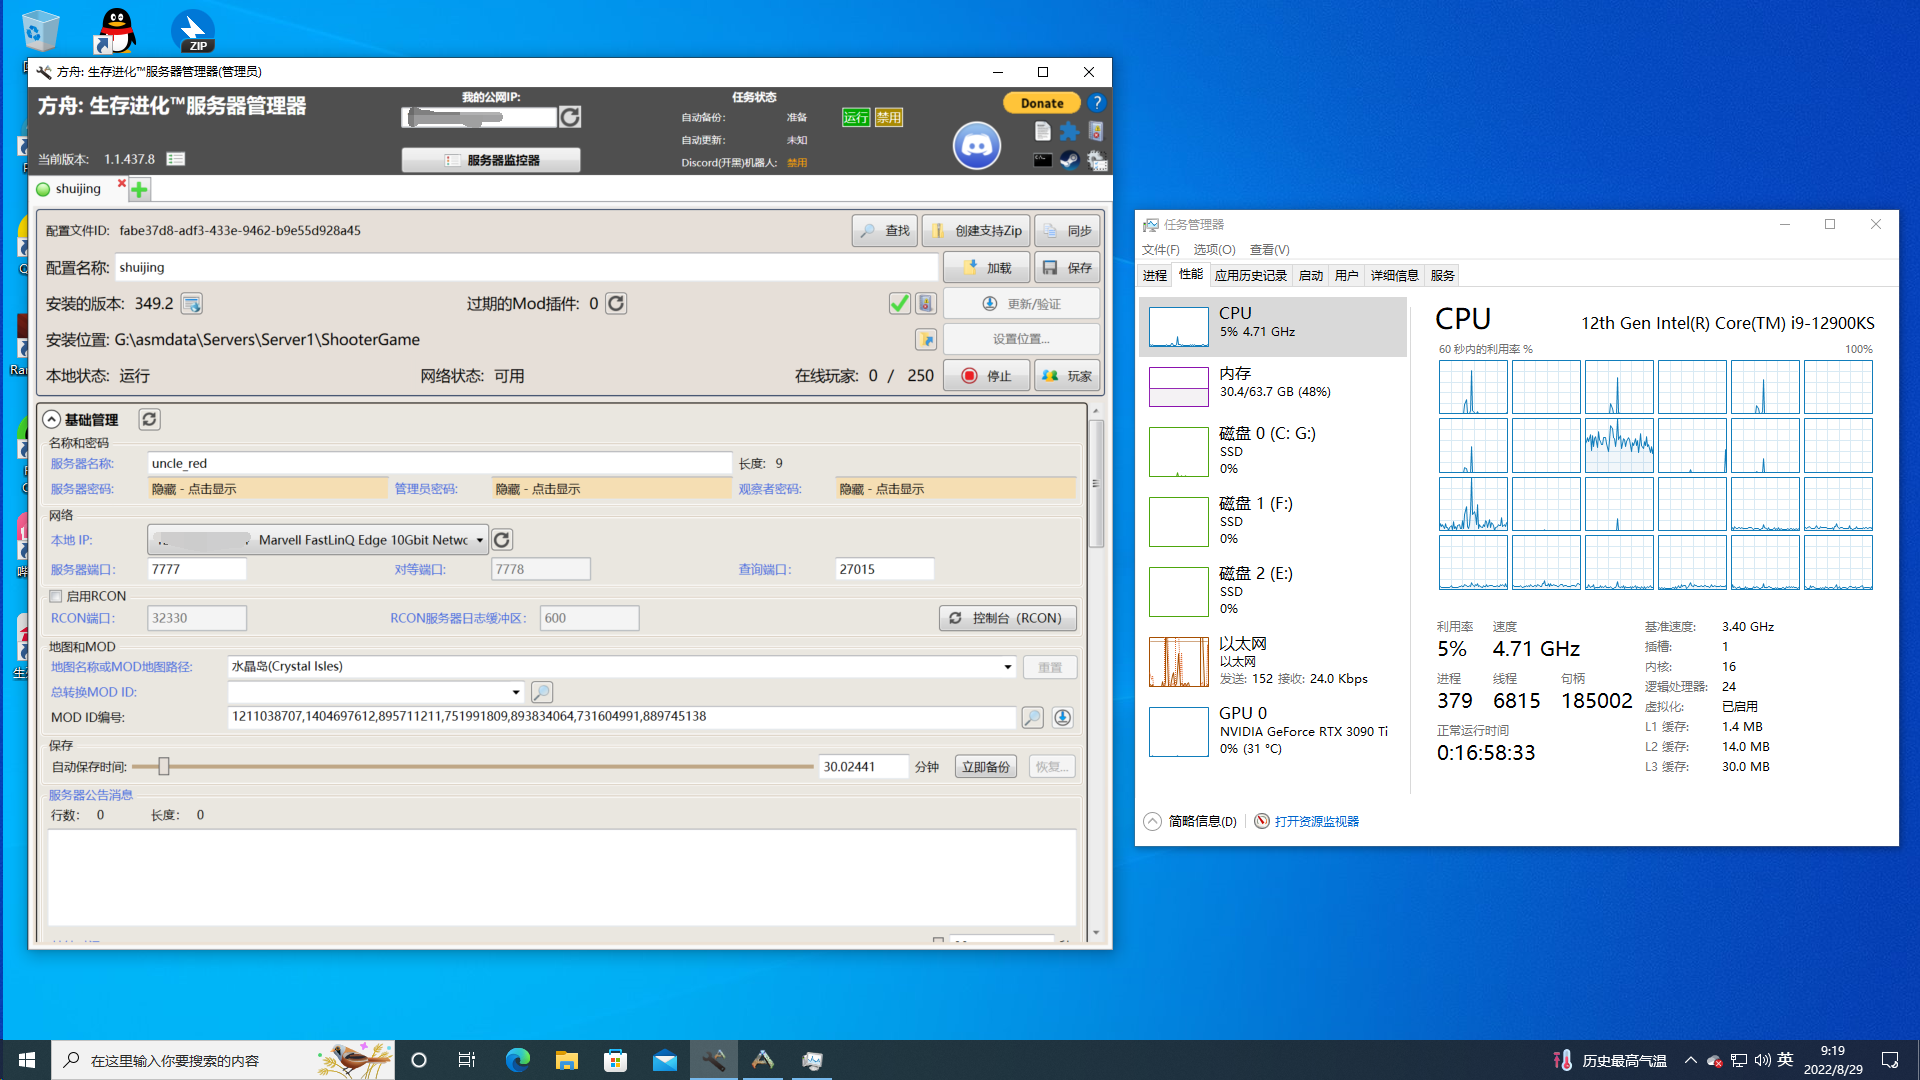This screenshot has height=1080, width=1920.
Task: Click the server warning icon beside 更新/验证
Action: point(926,303)
